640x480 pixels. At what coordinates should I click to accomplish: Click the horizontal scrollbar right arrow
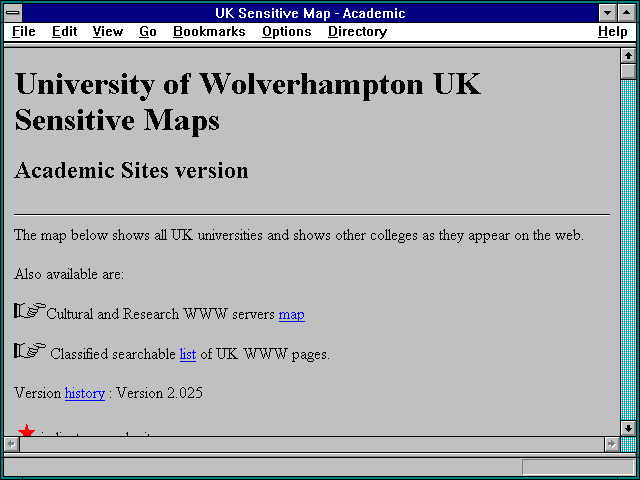[x=611, y=444]
